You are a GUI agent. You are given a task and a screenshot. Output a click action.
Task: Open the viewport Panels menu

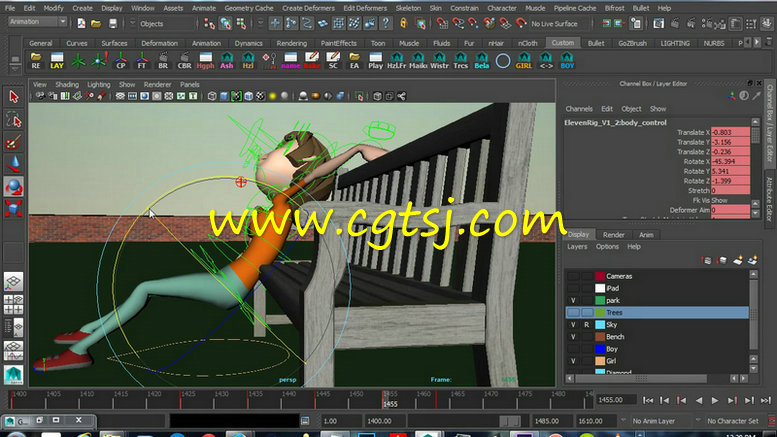[x=190, y=85]
